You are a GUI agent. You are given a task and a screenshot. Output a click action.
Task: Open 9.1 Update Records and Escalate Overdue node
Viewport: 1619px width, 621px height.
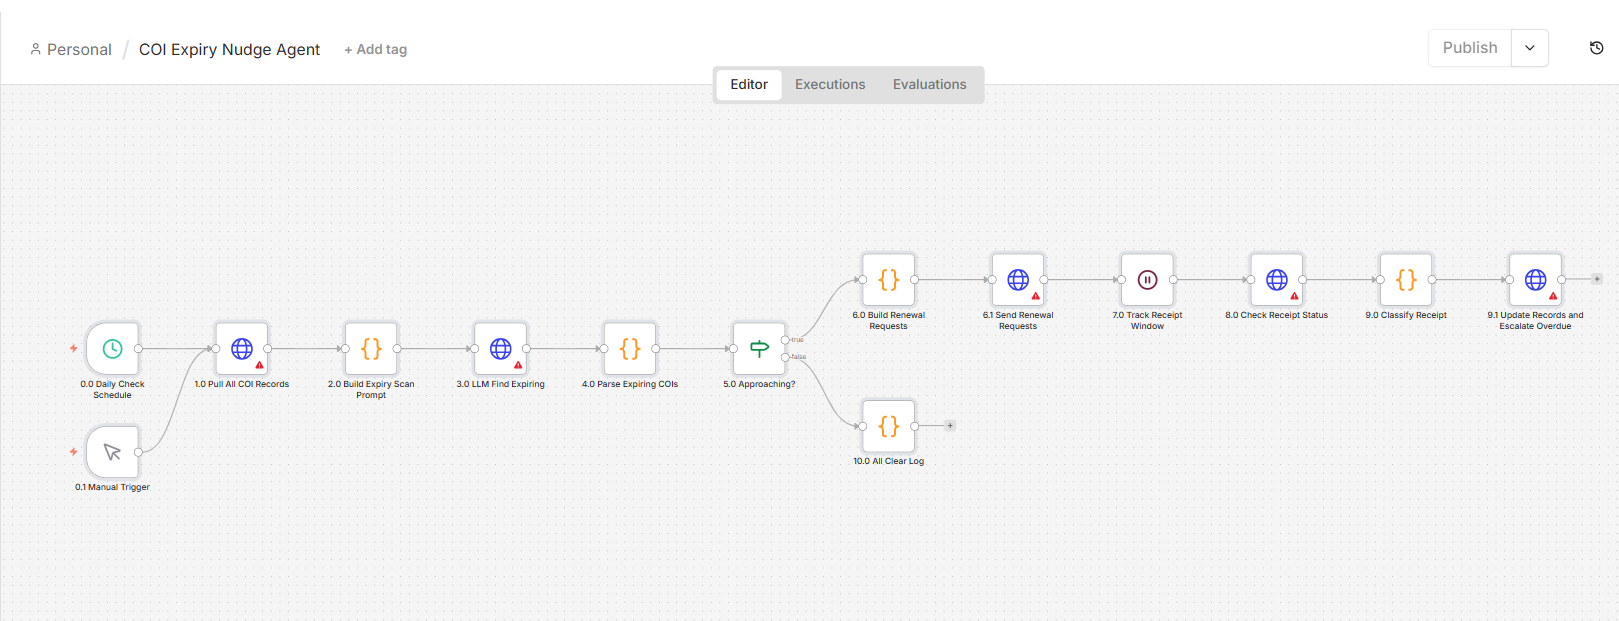point(1535,280)
